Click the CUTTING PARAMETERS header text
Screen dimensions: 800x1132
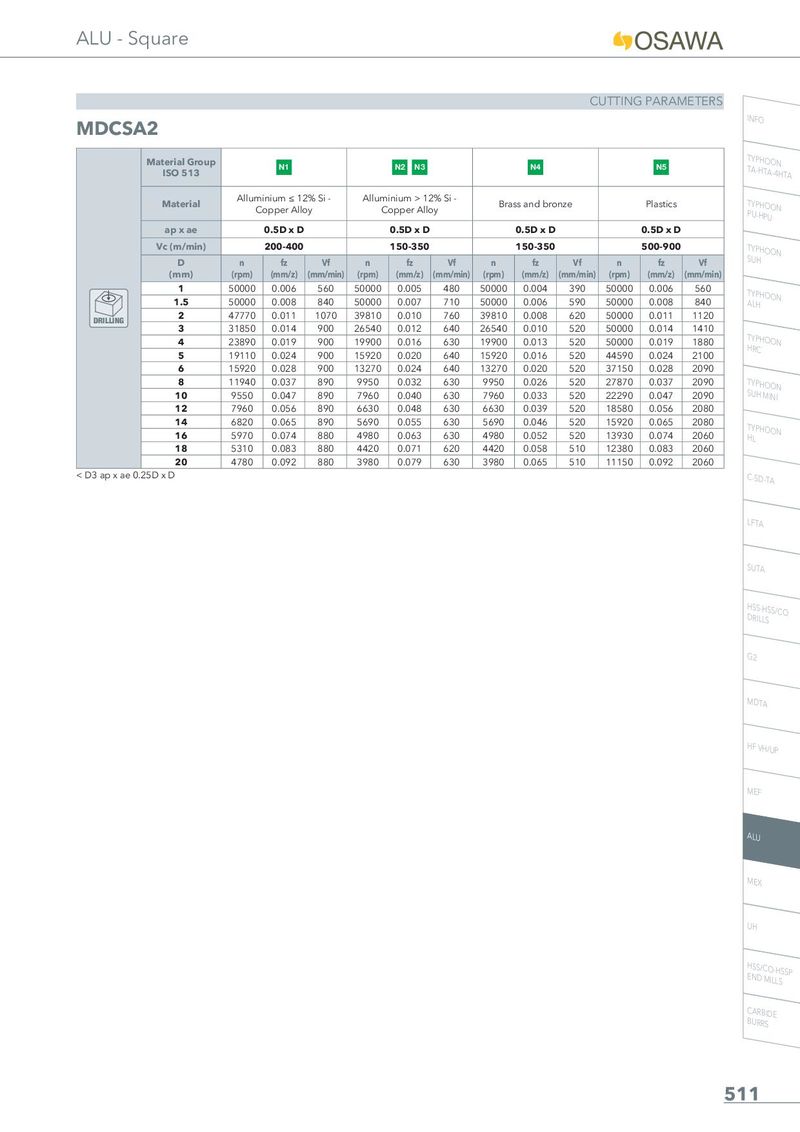click(x=656, y=101)
